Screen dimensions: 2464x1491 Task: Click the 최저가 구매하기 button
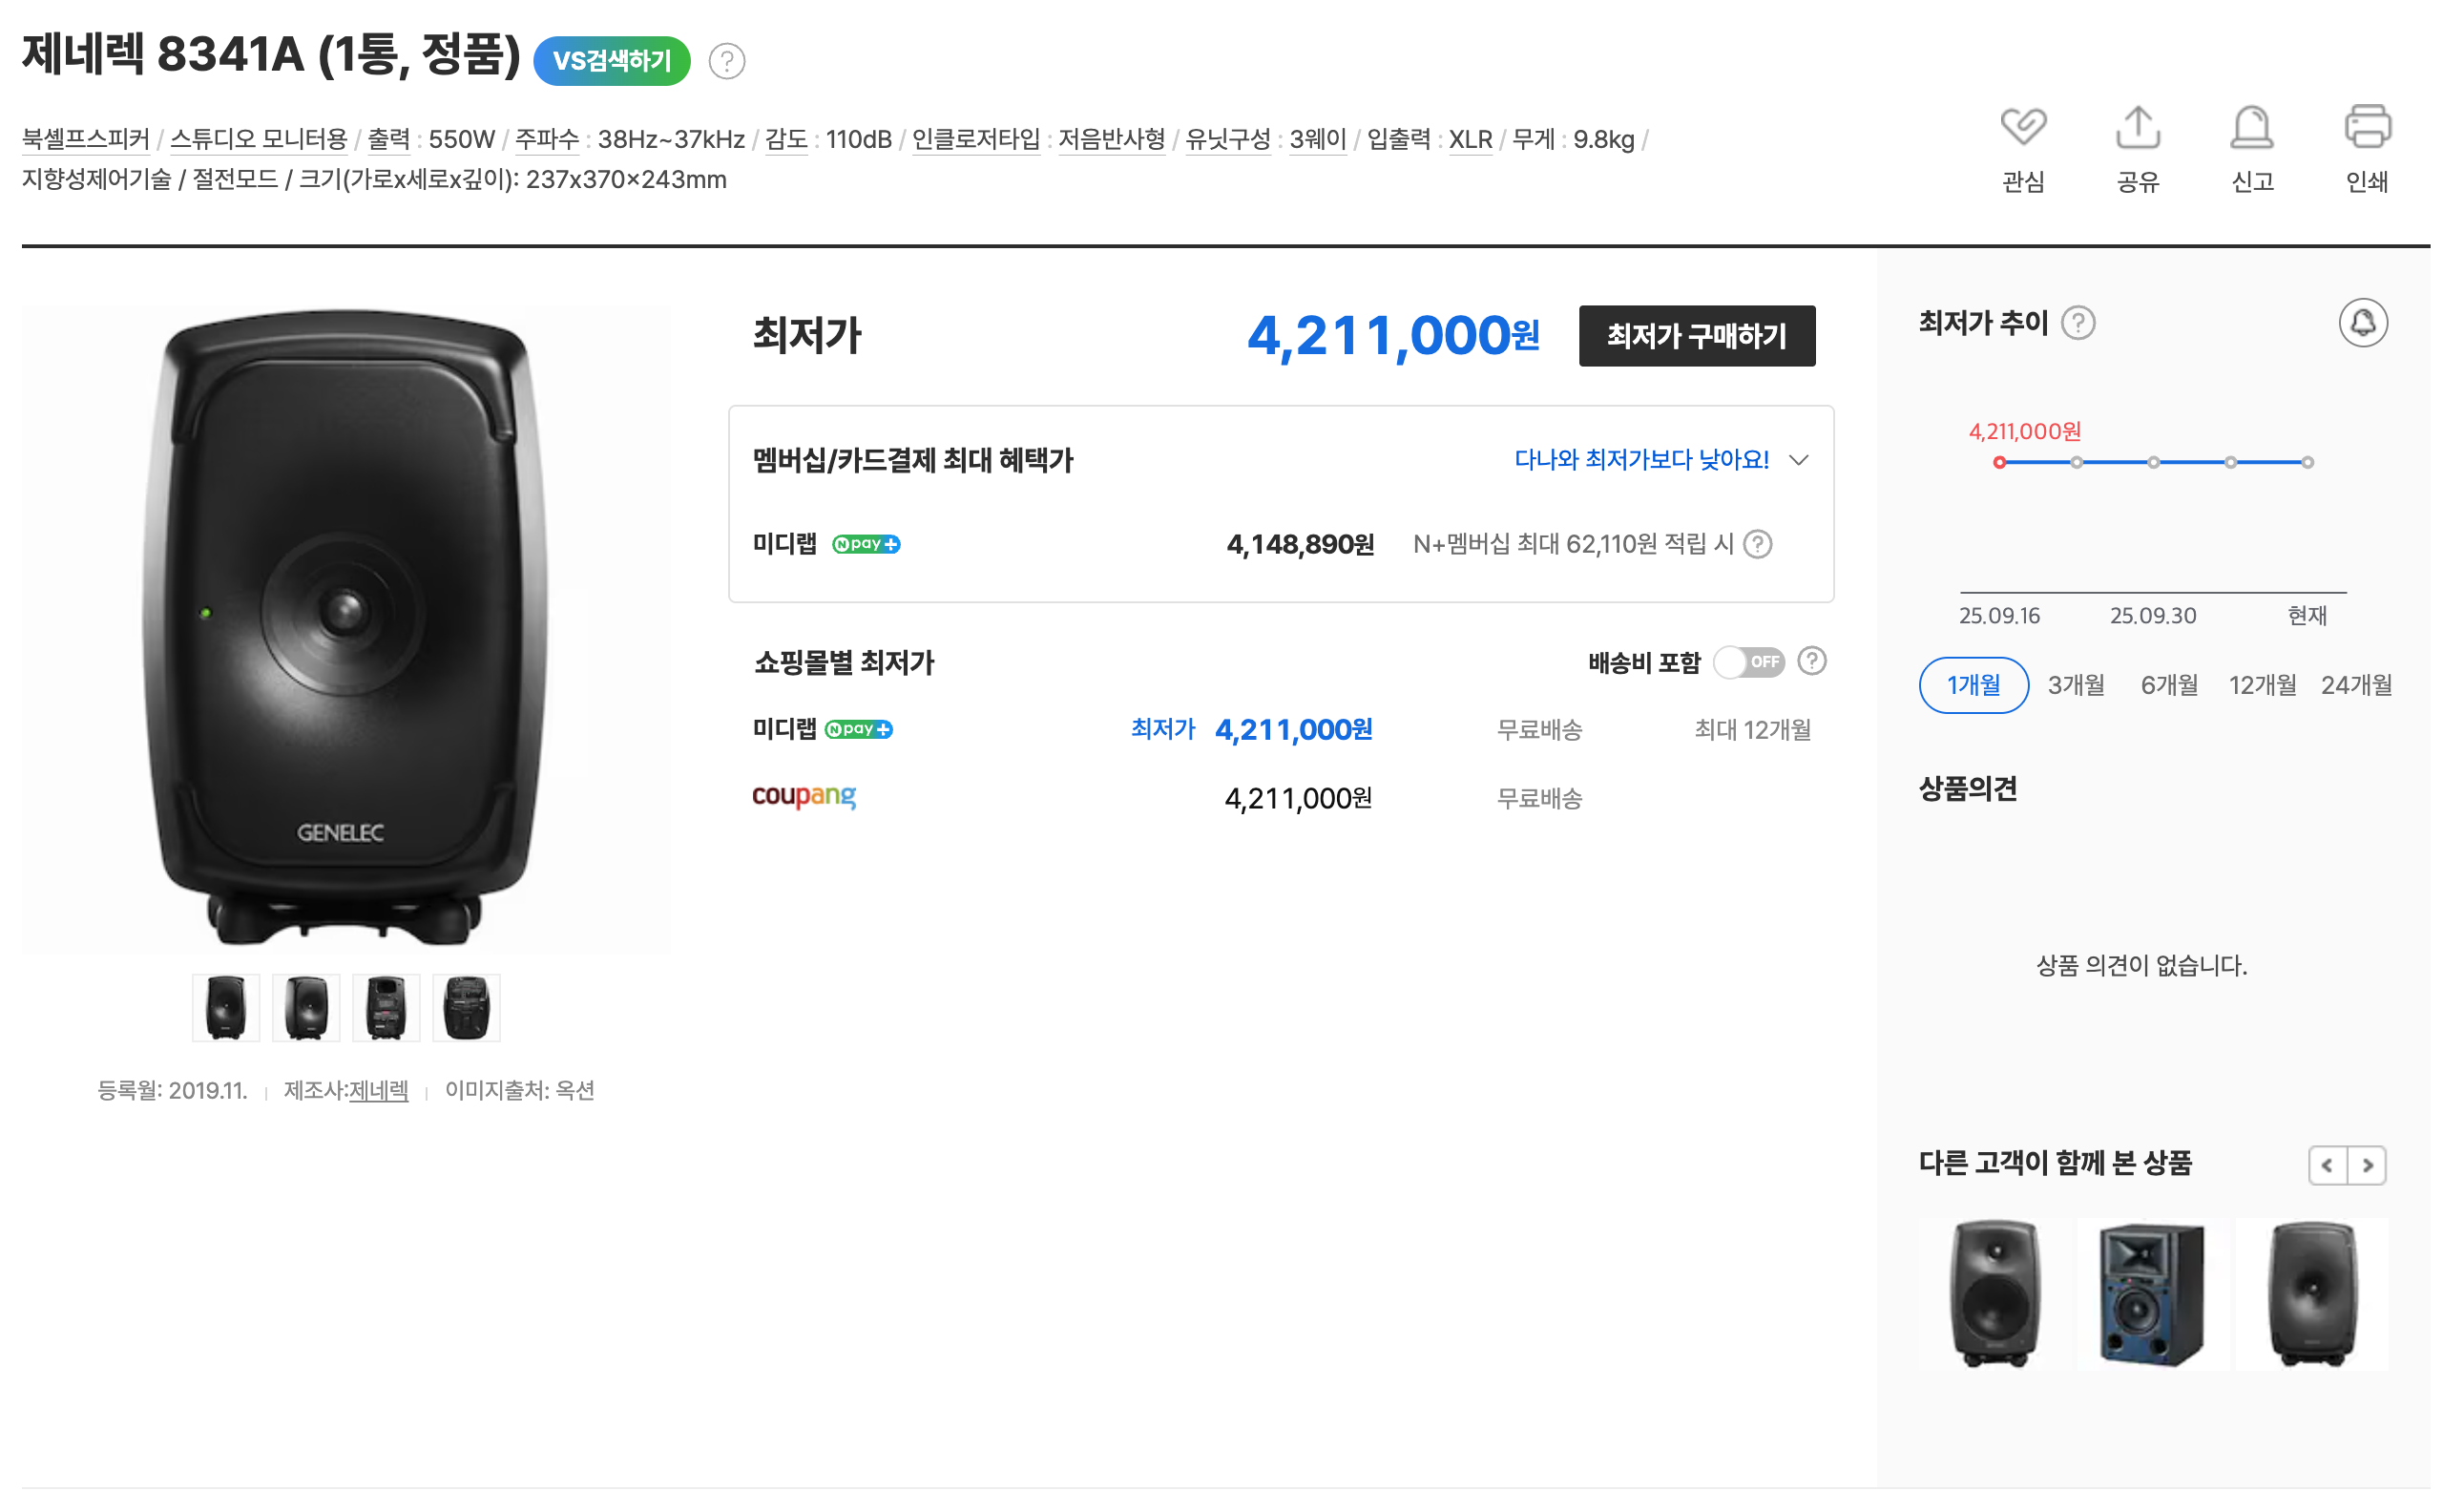pyautogui.click(x=1697, y=336)
